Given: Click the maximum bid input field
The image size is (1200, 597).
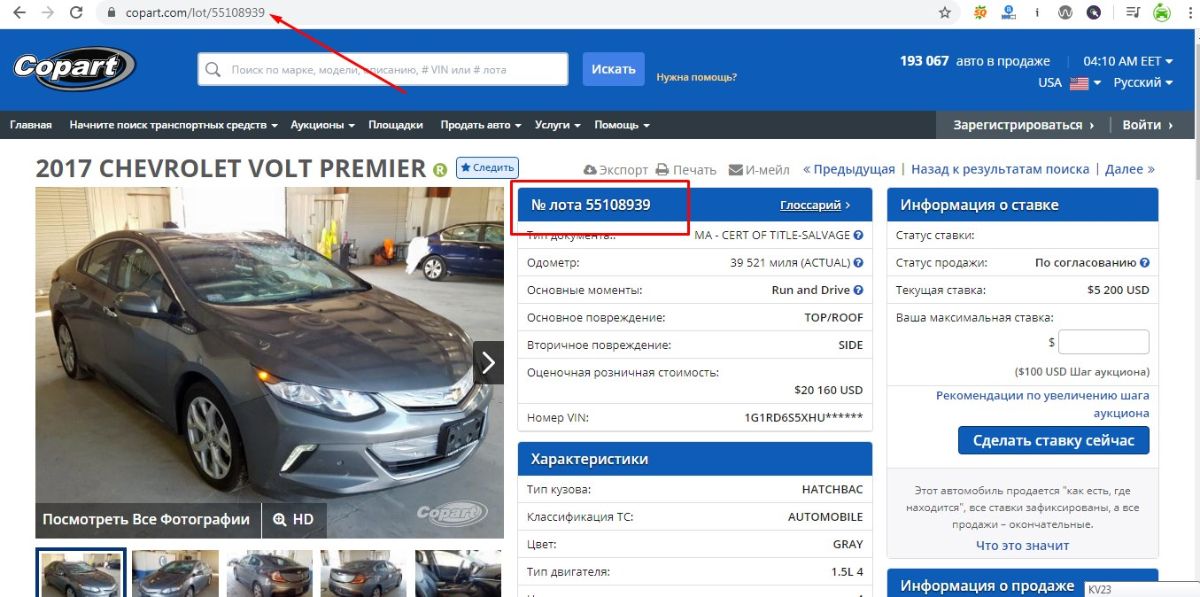Looking at the screenshot, I should 1103,342.
